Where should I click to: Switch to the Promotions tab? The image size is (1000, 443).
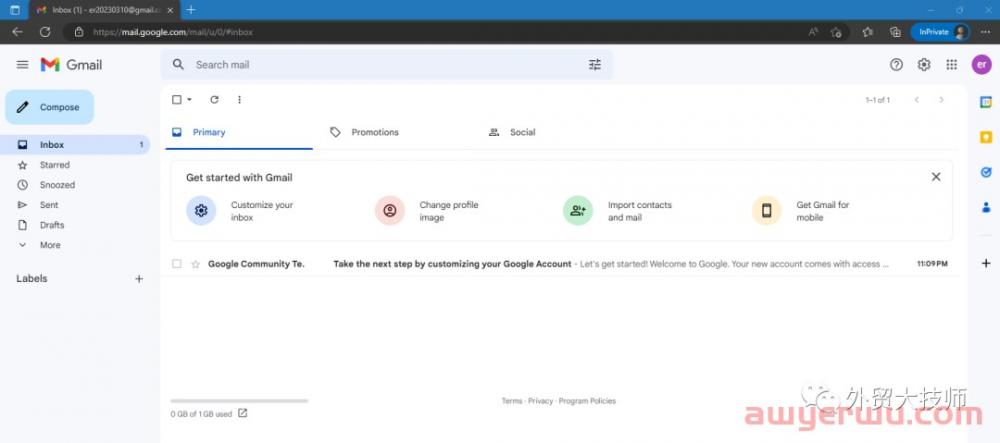[x=397, y=133]
